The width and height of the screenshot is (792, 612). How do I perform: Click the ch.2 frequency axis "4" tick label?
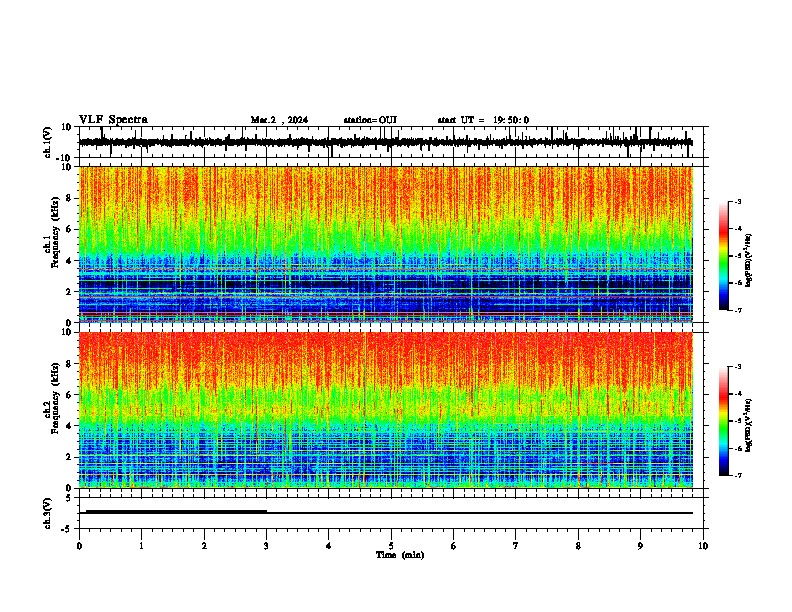tap(69, 426)
